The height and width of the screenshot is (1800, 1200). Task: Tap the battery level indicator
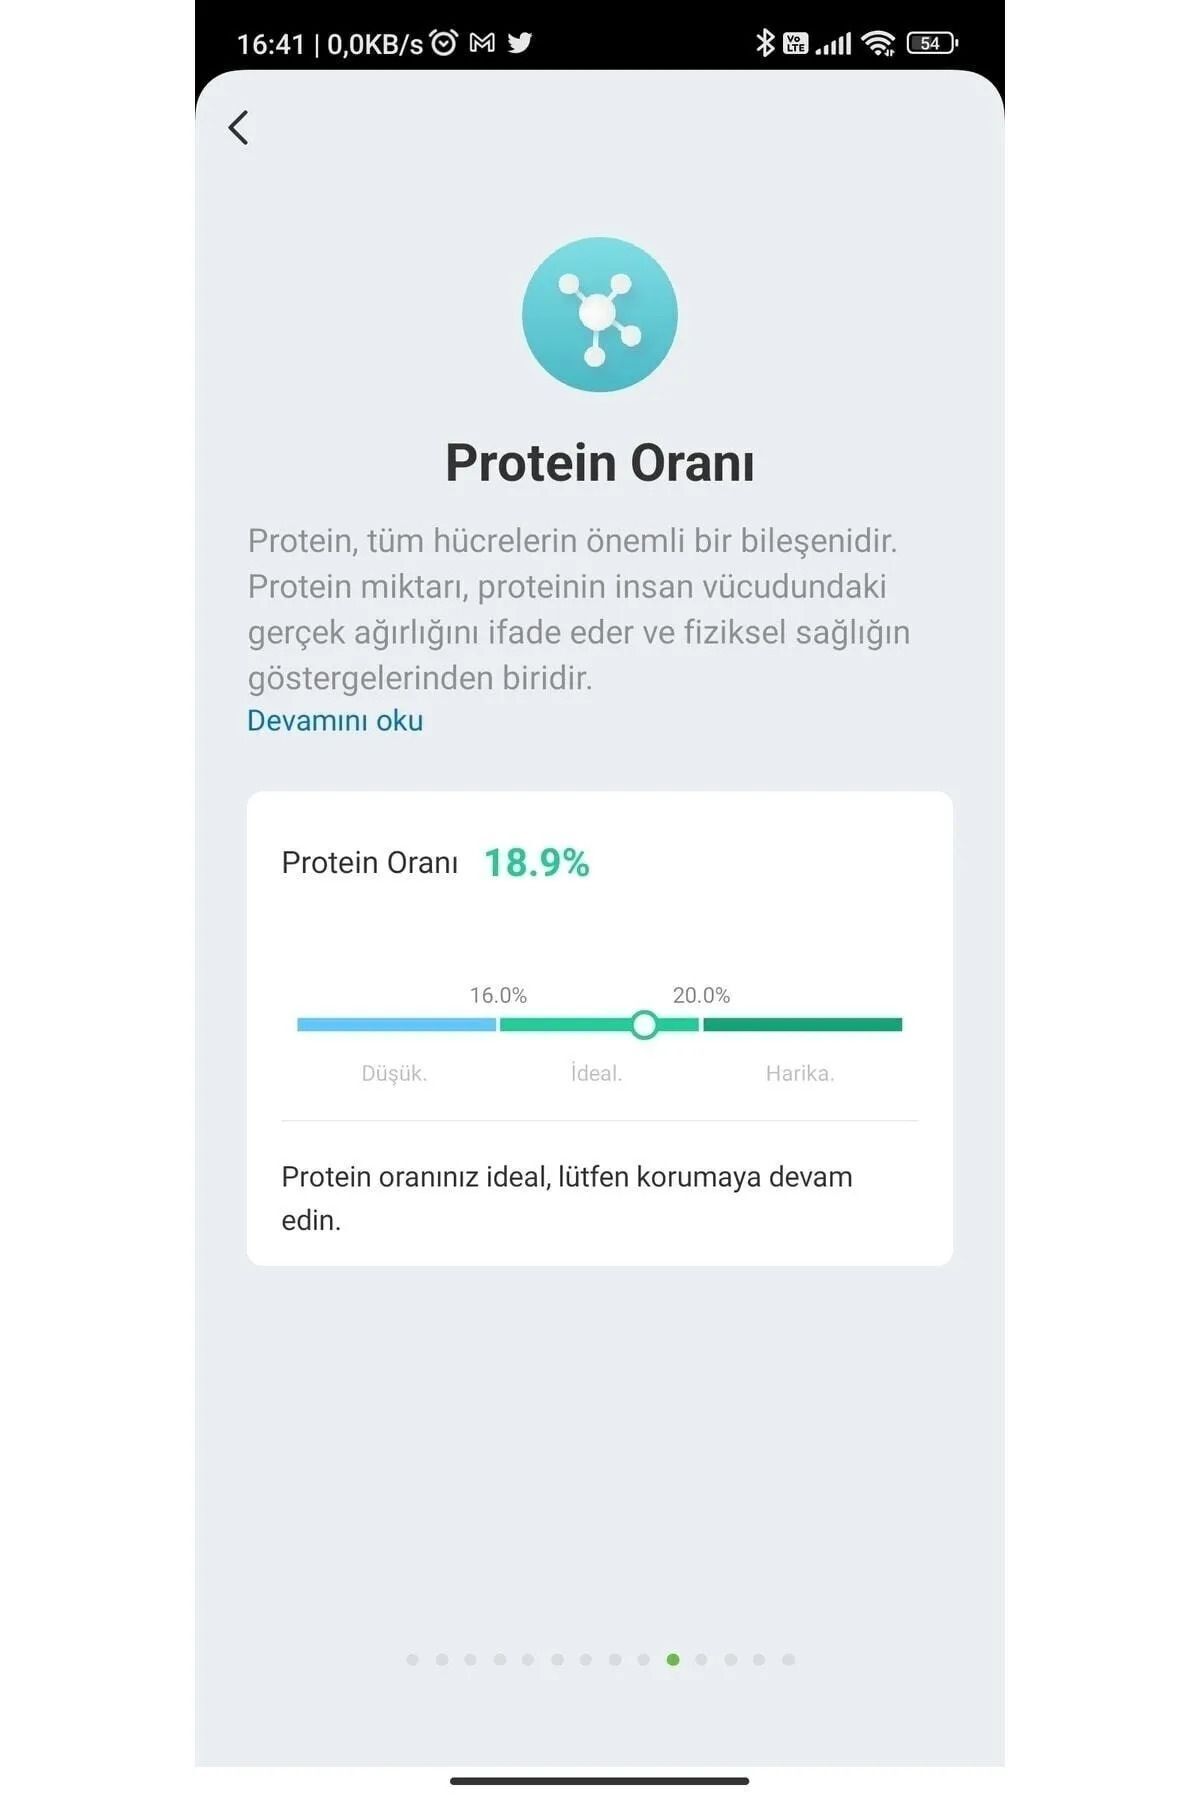click(x=932, y=43)
